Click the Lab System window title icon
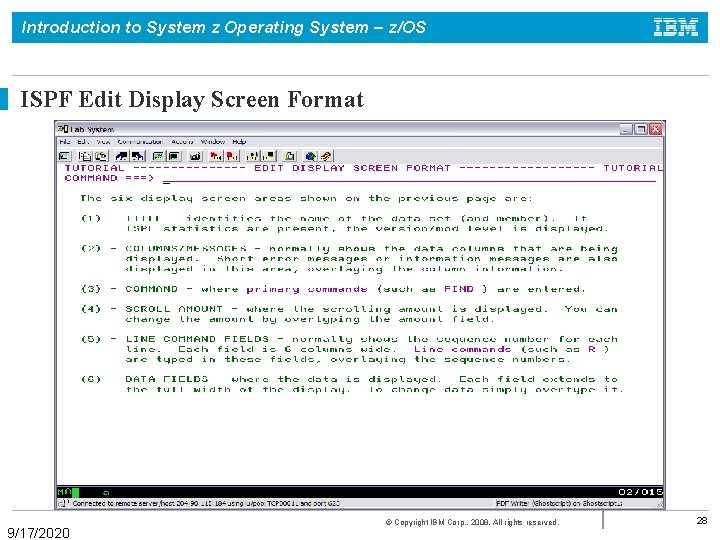This screenshot has width=720, height=540. tap(63, 129)
